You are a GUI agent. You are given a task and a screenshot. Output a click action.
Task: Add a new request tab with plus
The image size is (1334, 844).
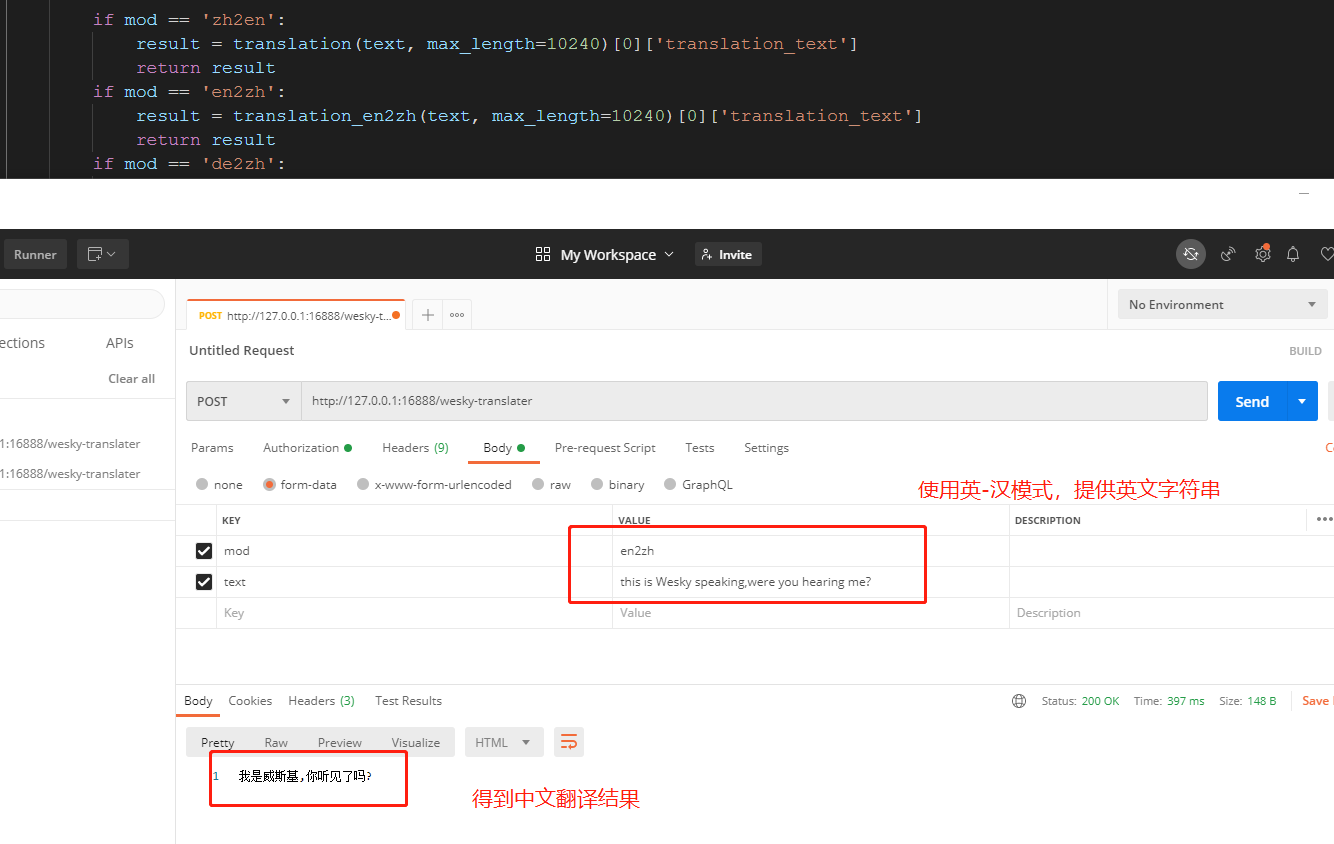point(427,315)
